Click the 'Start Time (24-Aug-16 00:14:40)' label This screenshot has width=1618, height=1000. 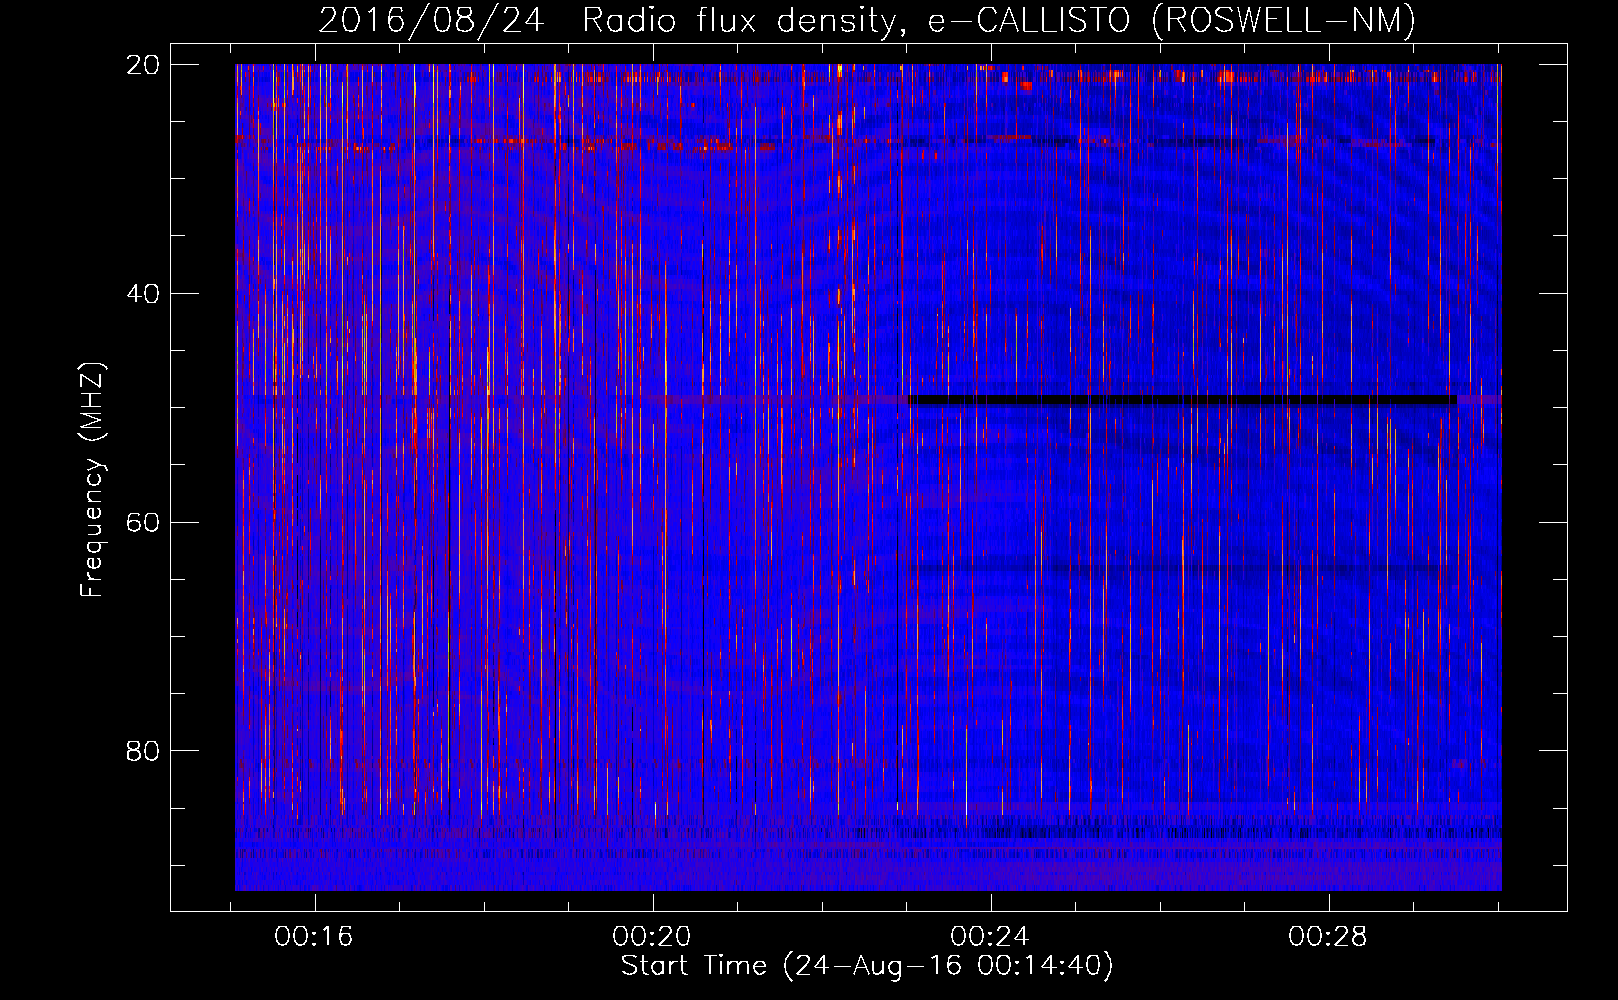867,966
